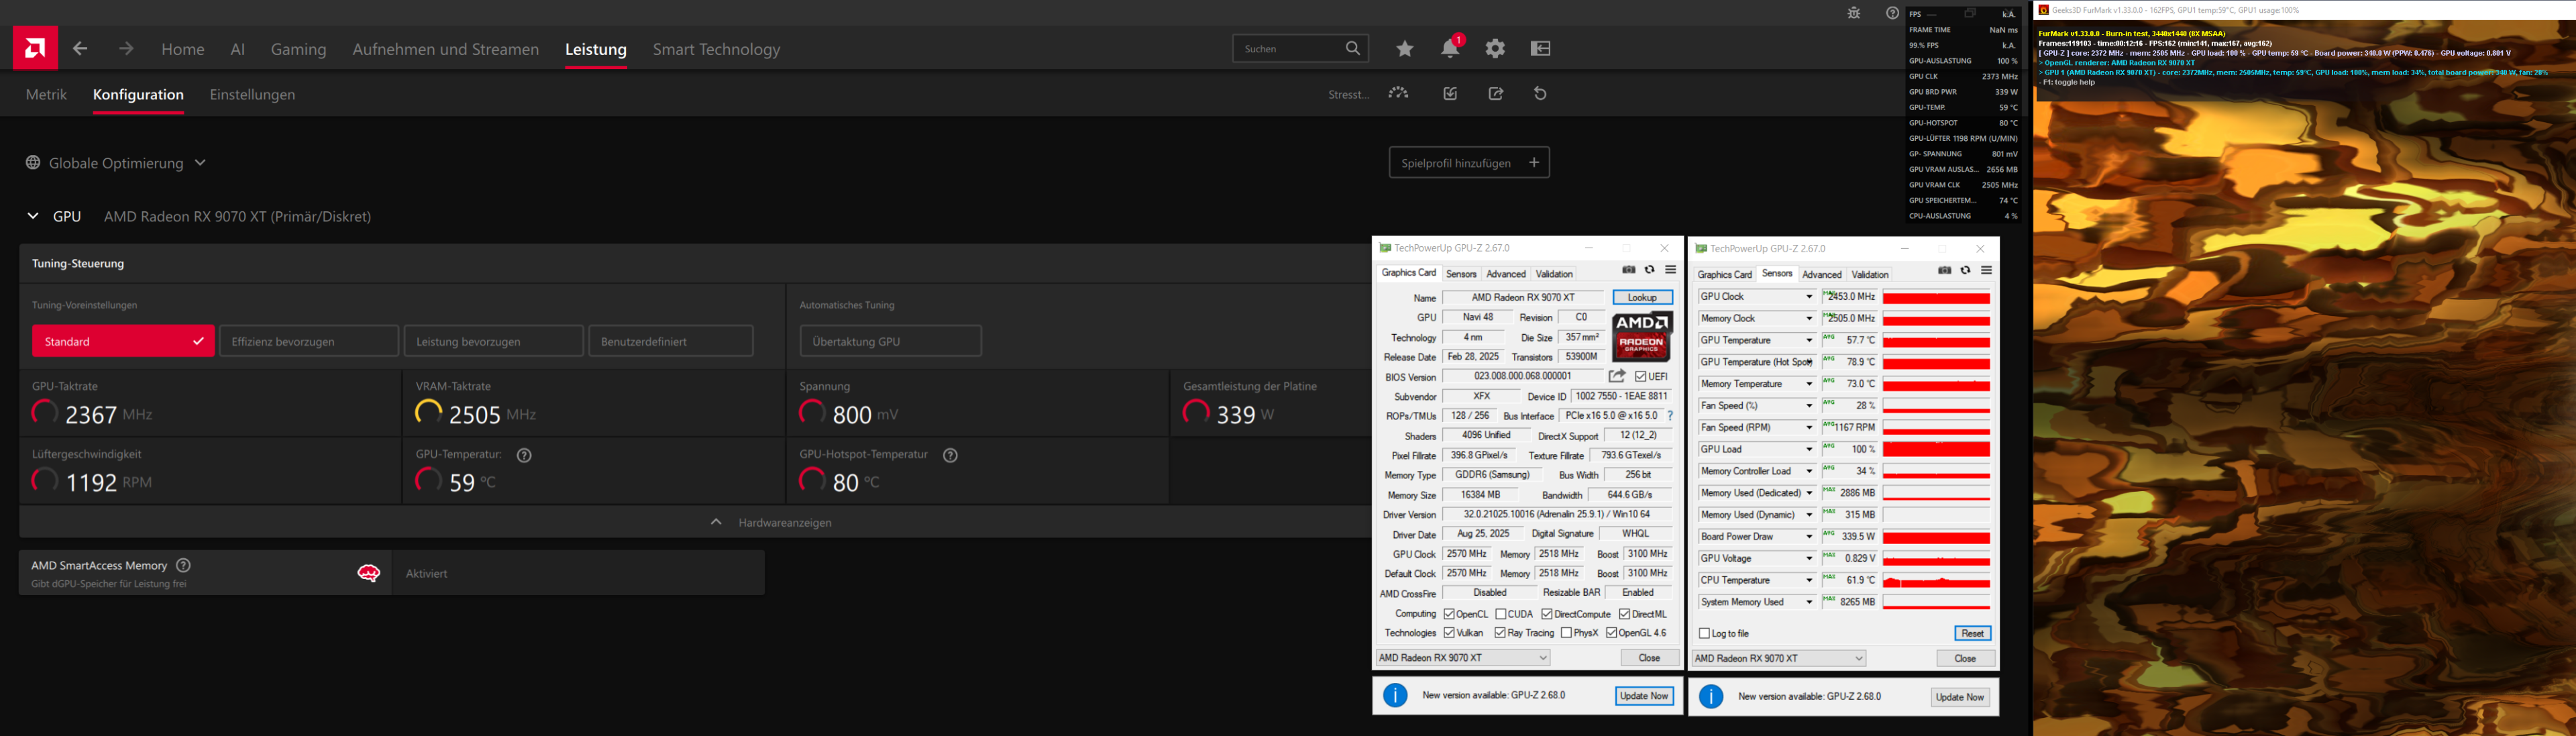Open the Metrik tab
The width and height of the screenshot is (2576, 736).
(46, 94)
